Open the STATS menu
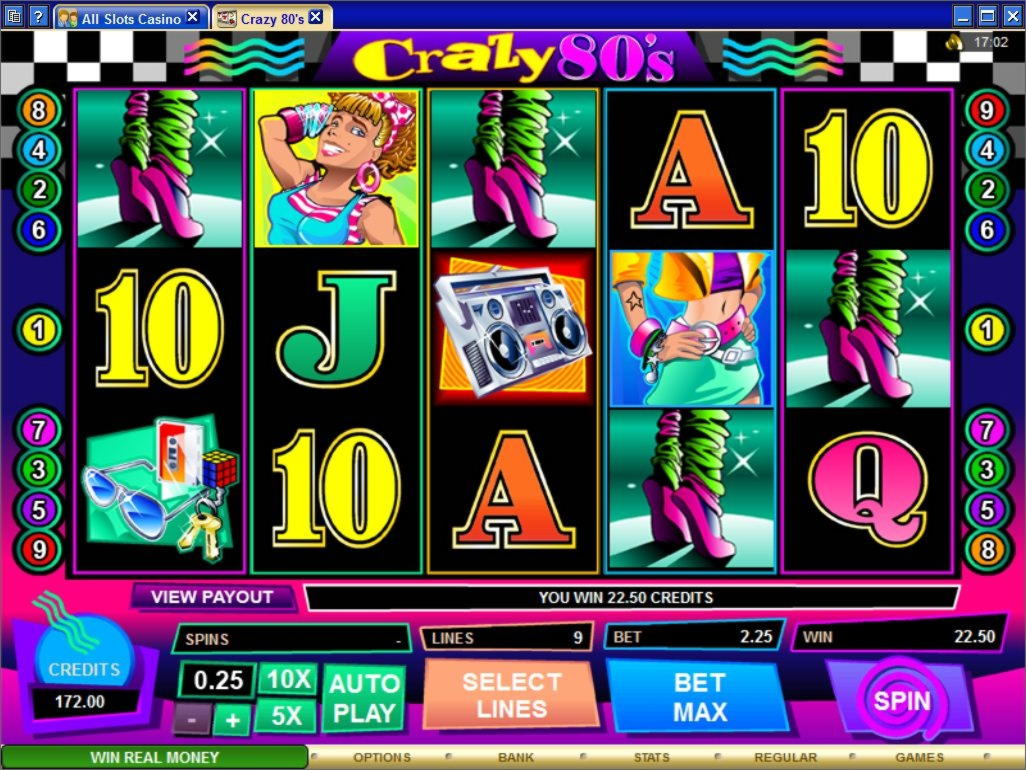 (x=651, y=757)
